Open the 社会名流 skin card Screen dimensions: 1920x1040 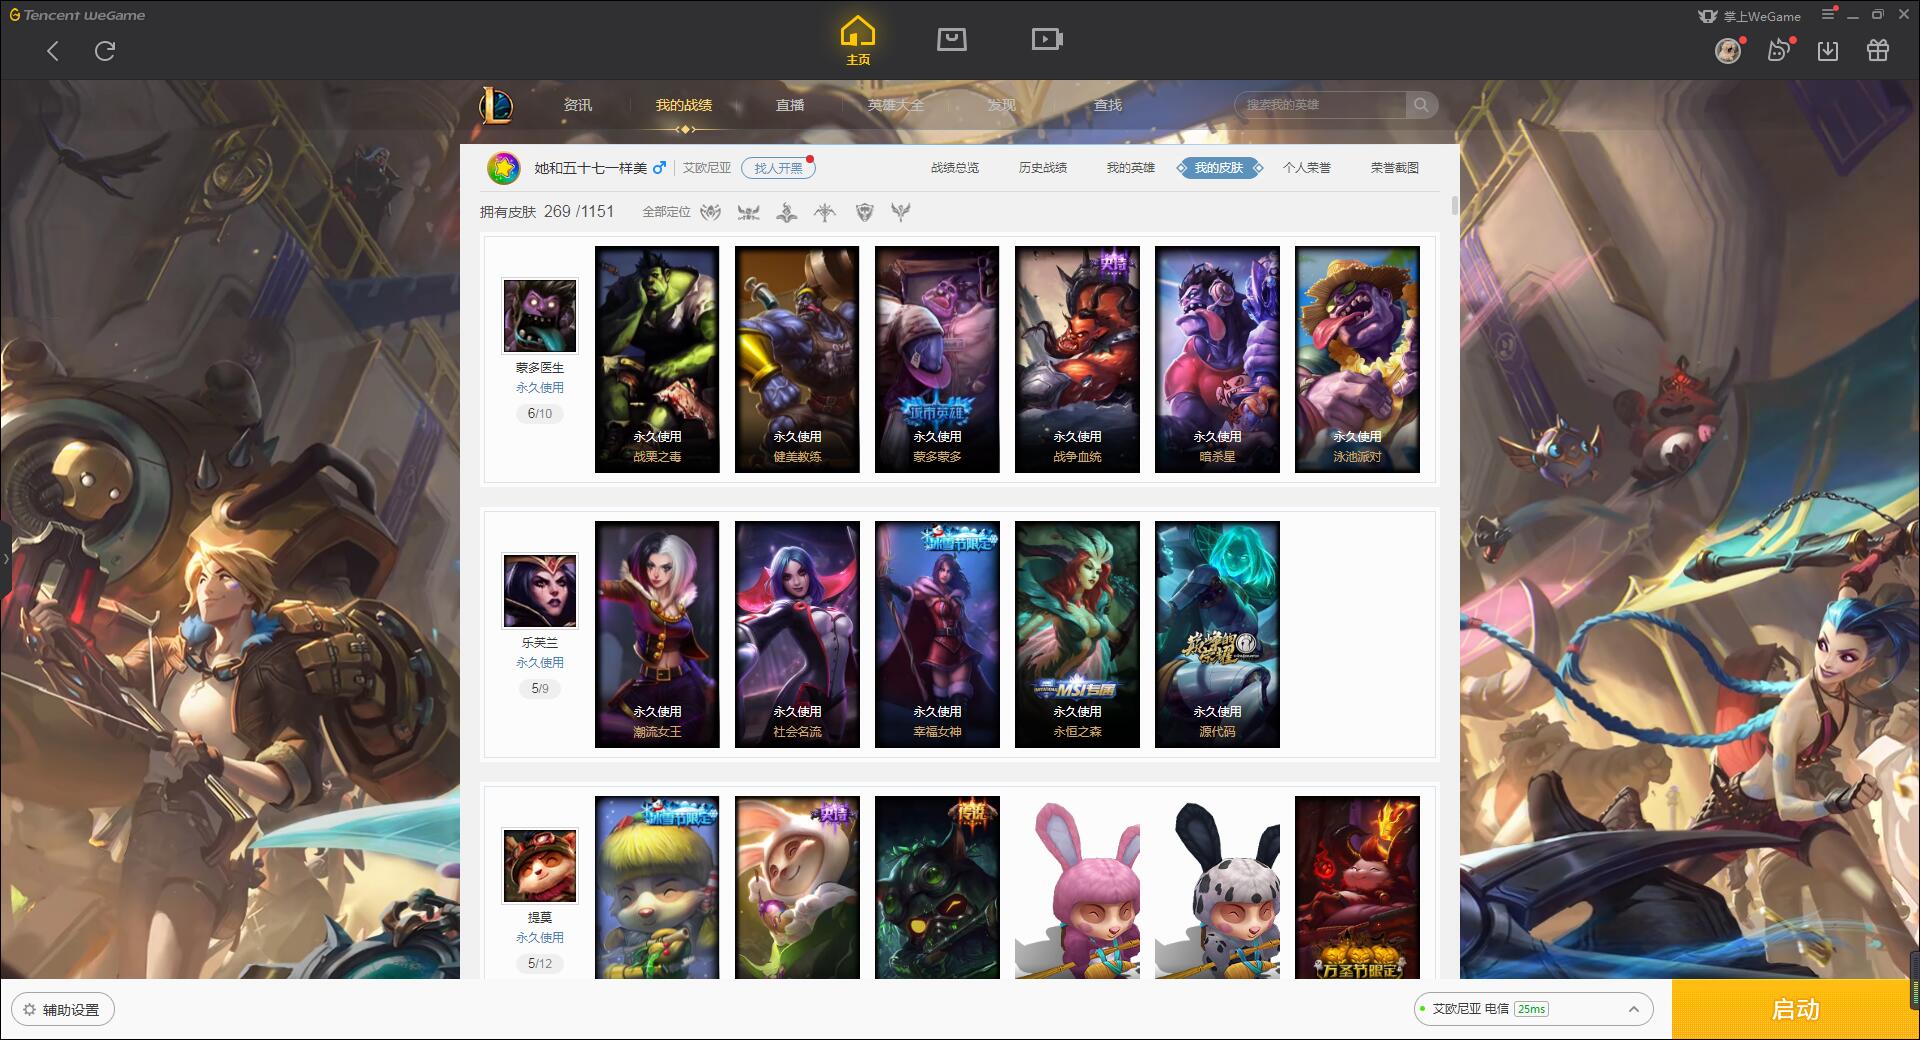(x=797, y=634)
